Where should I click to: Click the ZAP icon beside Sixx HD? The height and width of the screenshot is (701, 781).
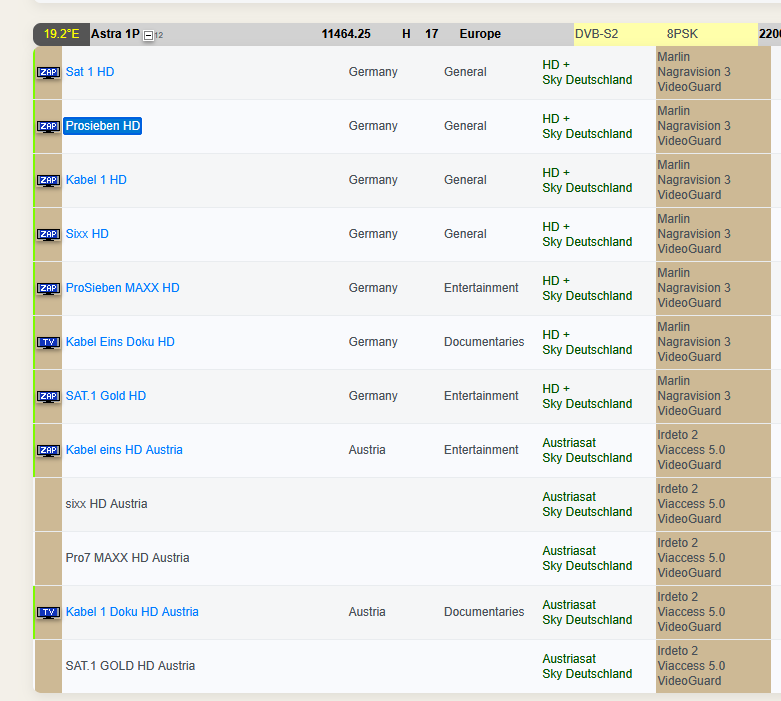click(48, 235)
